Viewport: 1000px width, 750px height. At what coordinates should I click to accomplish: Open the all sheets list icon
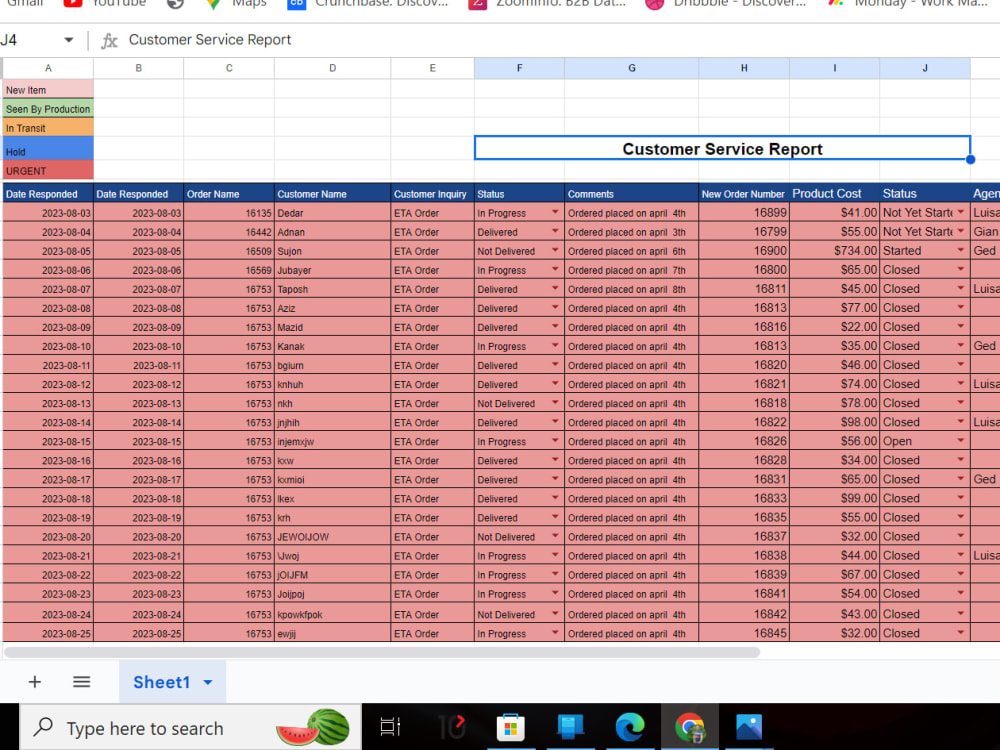pyautogui.click(x=81, y=682)
